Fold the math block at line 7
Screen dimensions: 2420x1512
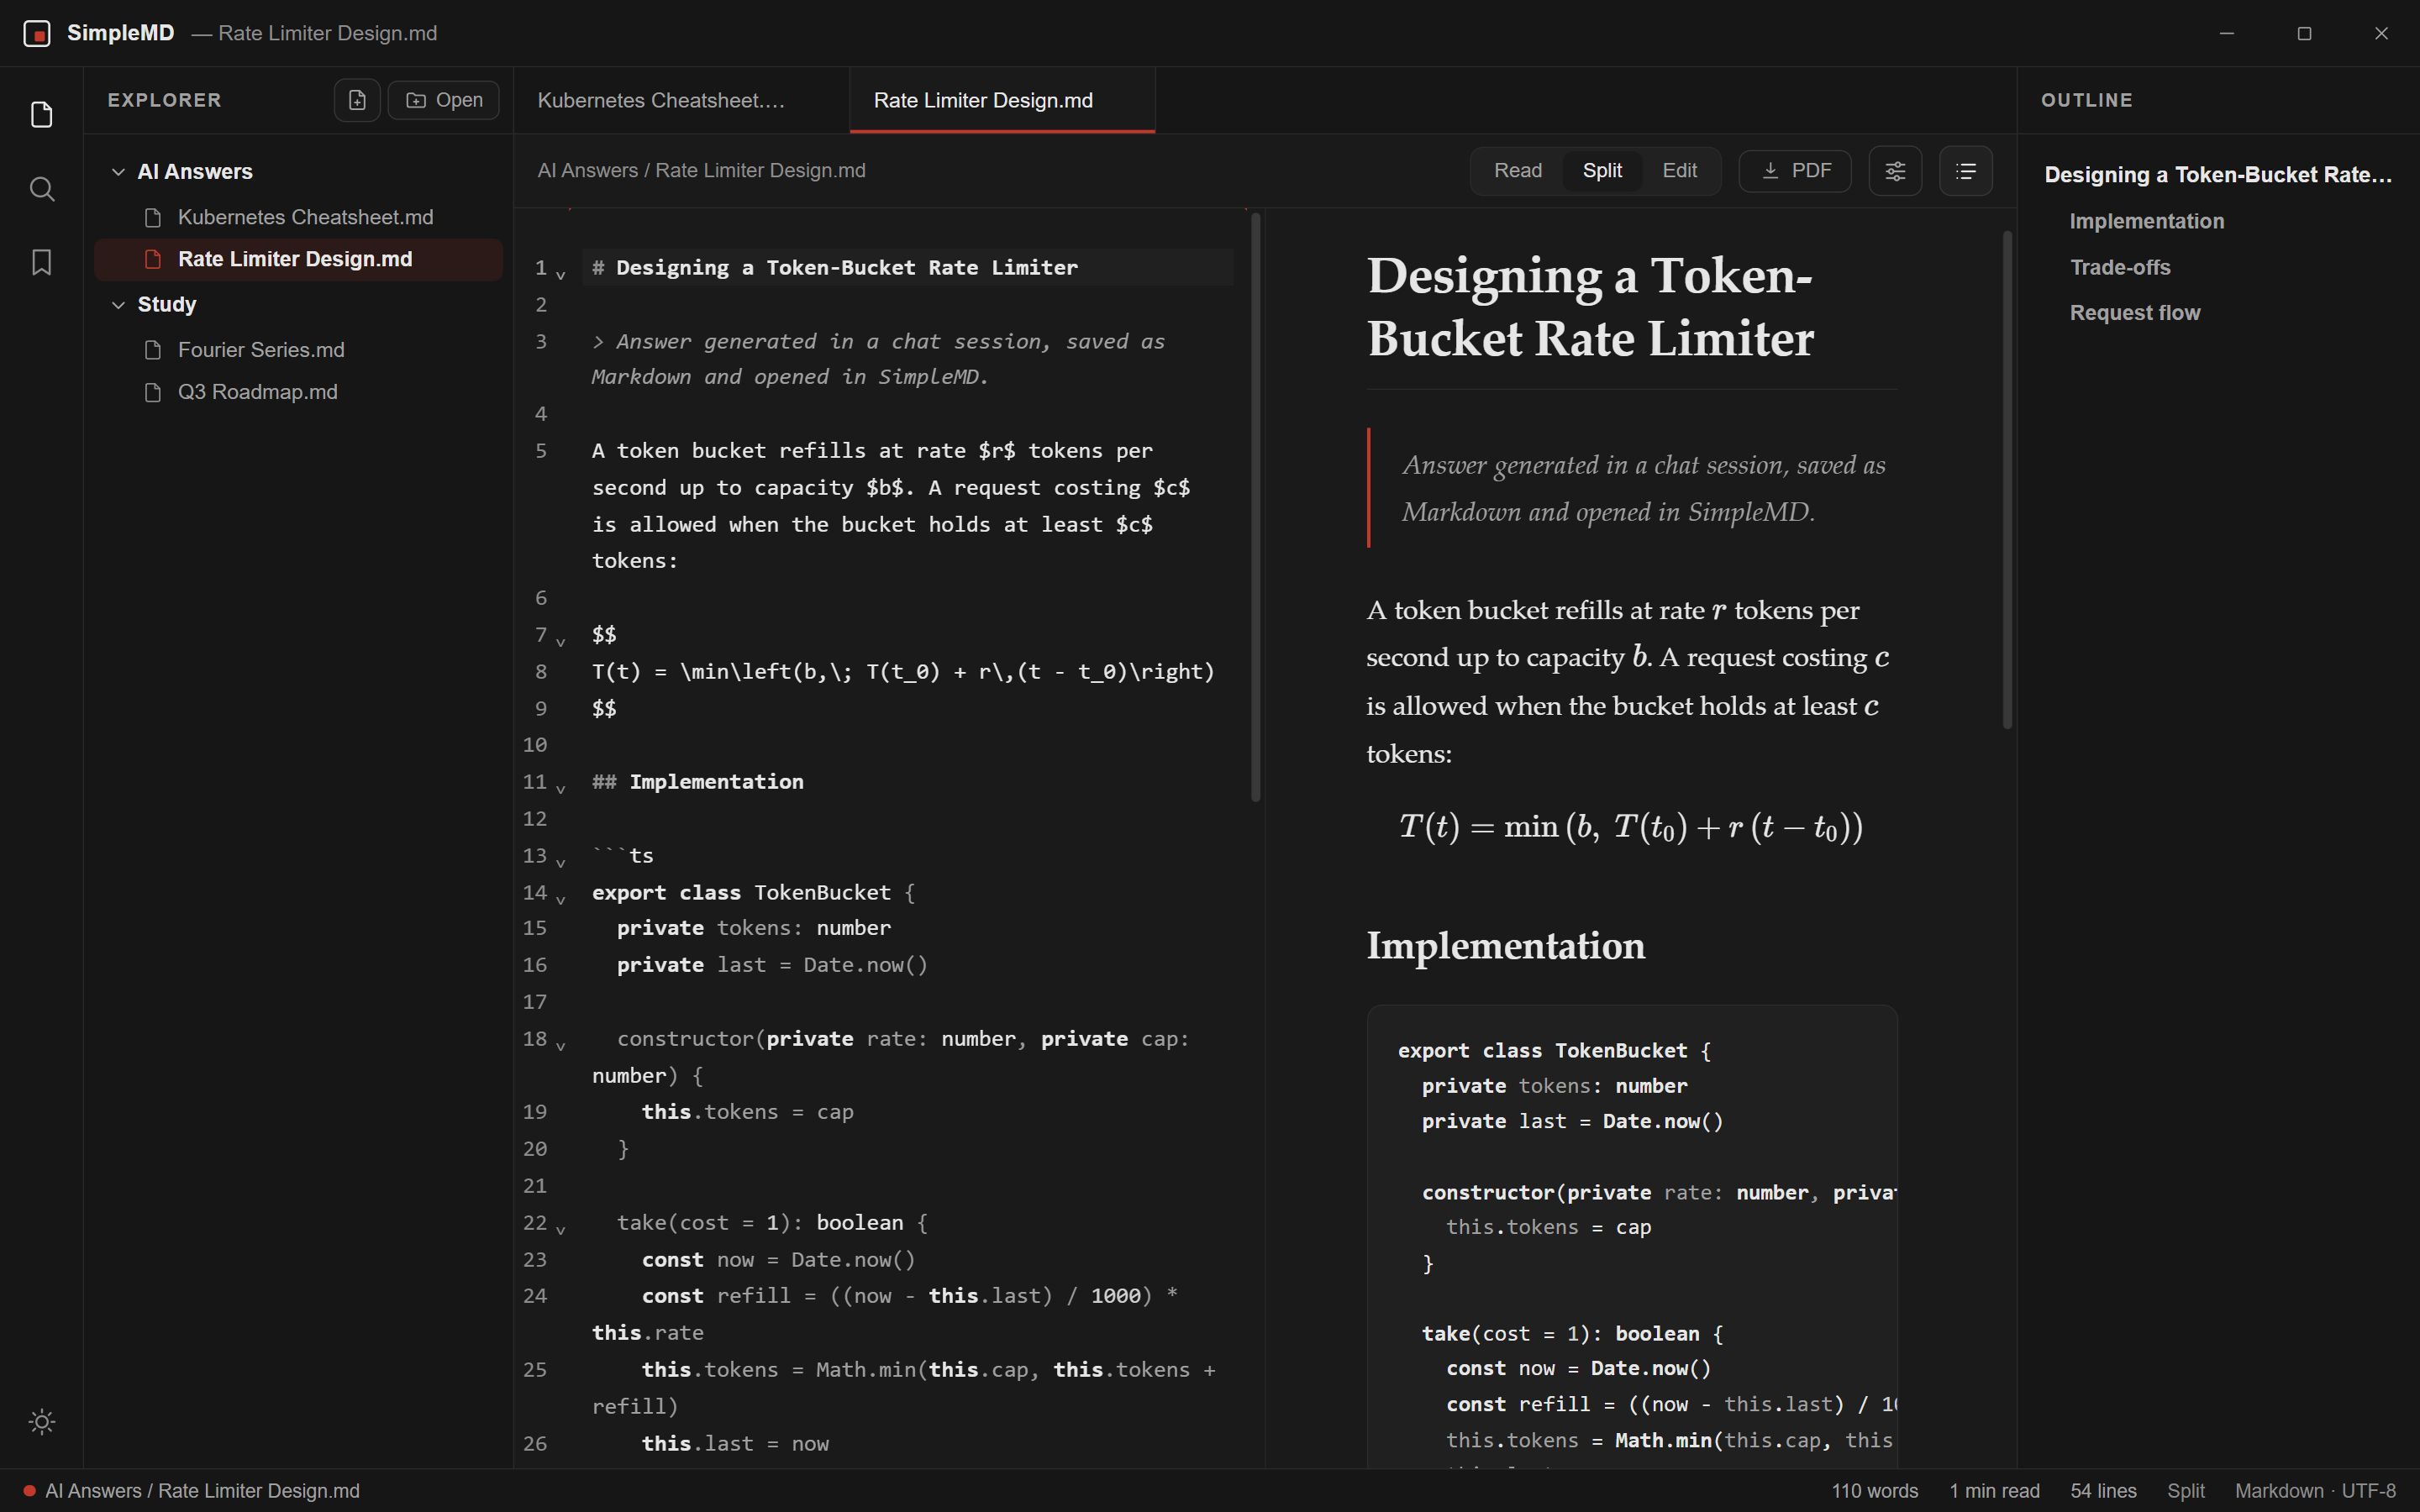tap(561, 642)
